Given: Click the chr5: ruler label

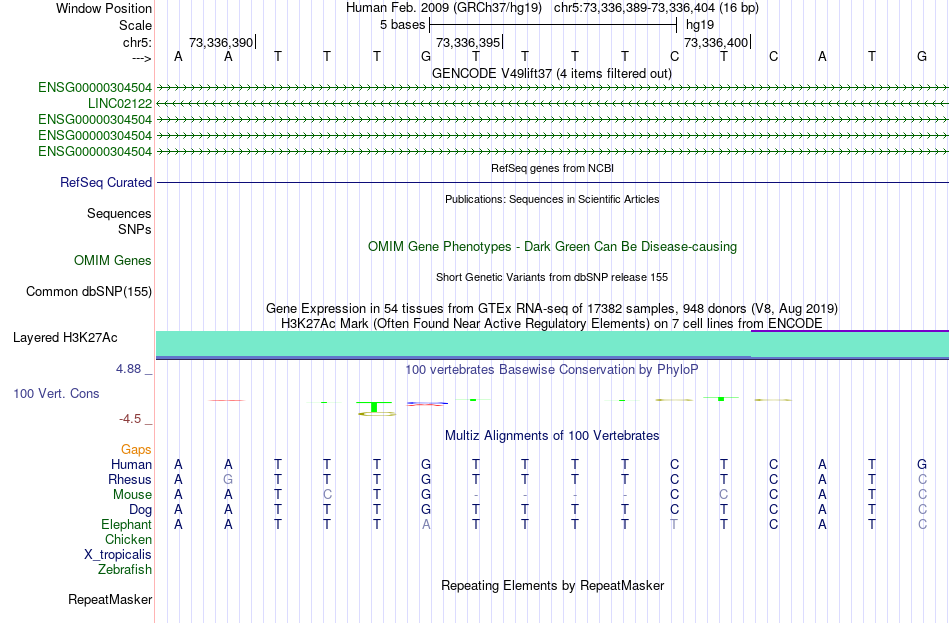Looking at the screenshot, I should (x=137, y=42).
